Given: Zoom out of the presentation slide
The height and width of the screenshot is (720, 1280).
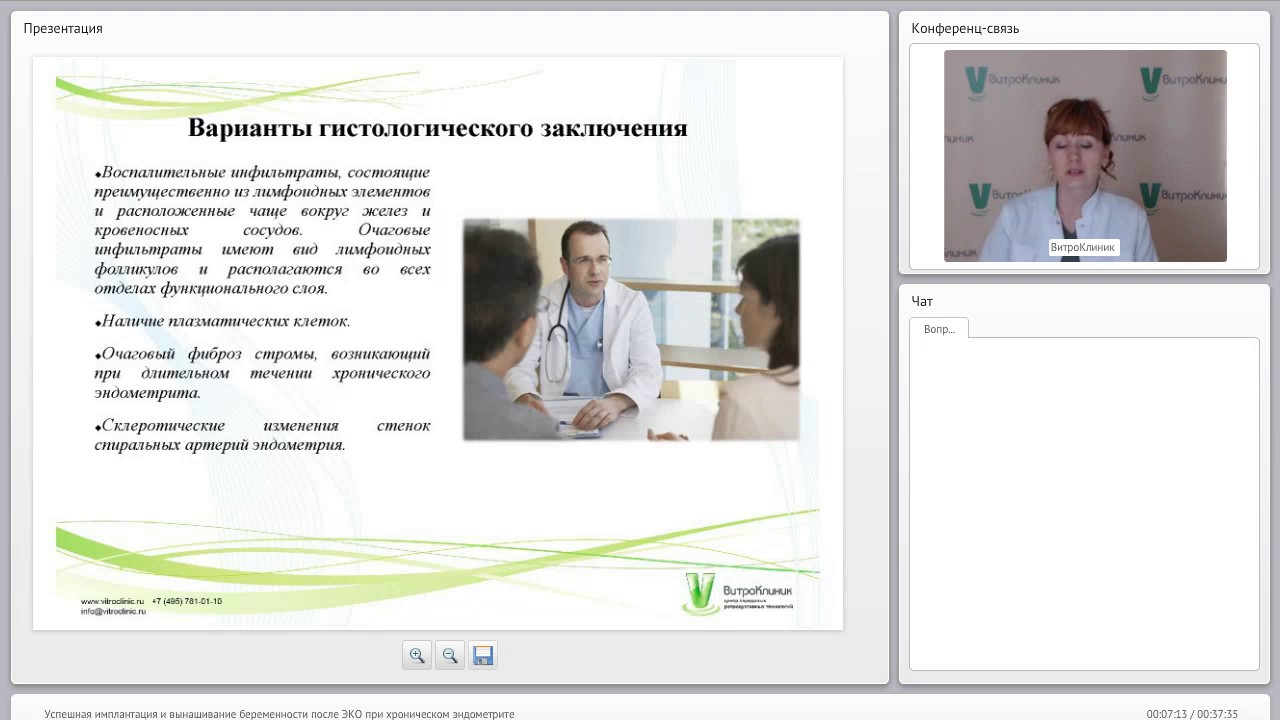Looking at the screenshot, I should 450,655.
